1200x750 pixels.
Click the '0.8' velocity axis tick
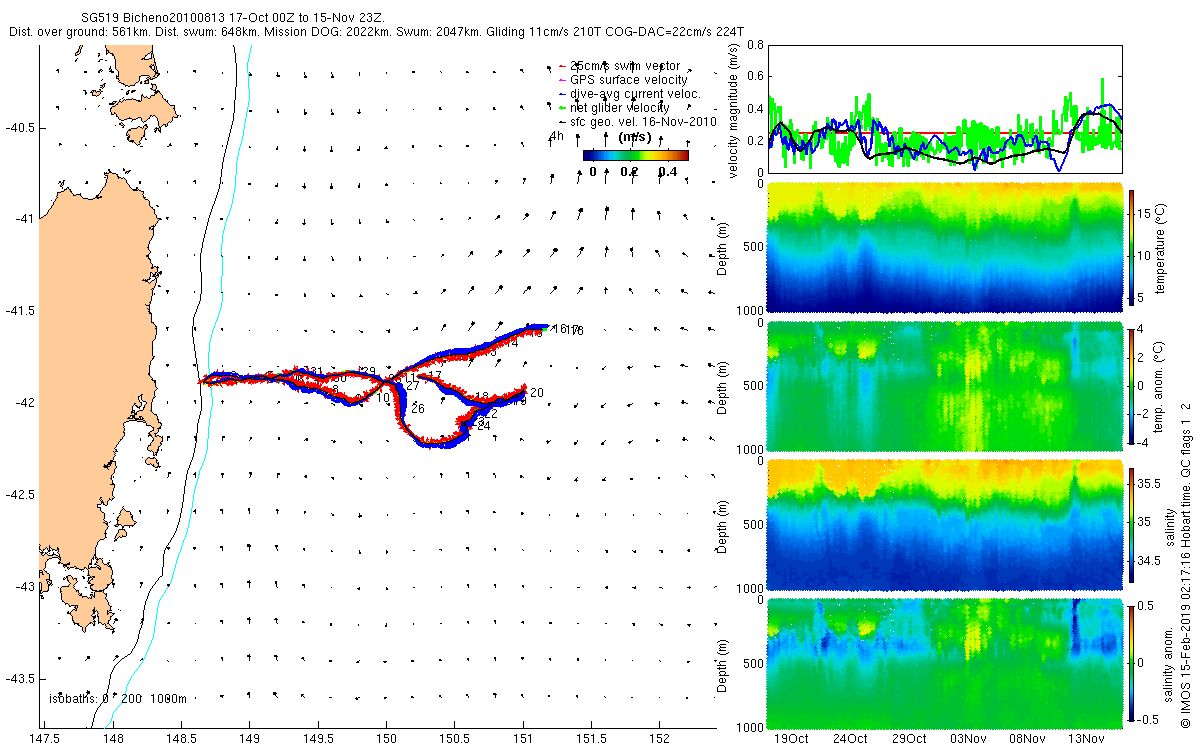click(755, 45)
